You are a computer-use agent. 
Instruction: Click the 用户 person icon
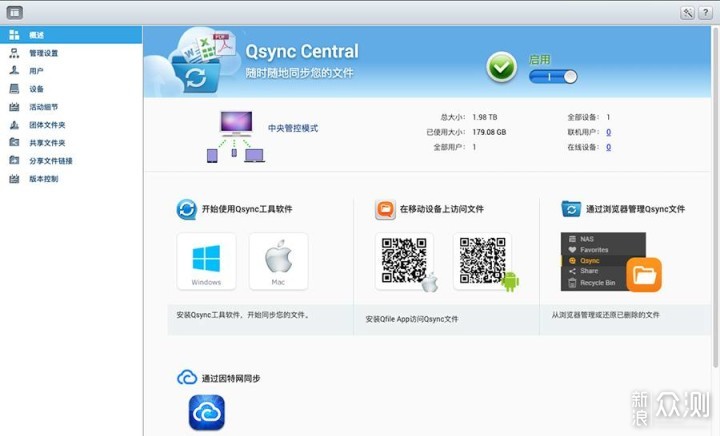(x=14, y=71)
